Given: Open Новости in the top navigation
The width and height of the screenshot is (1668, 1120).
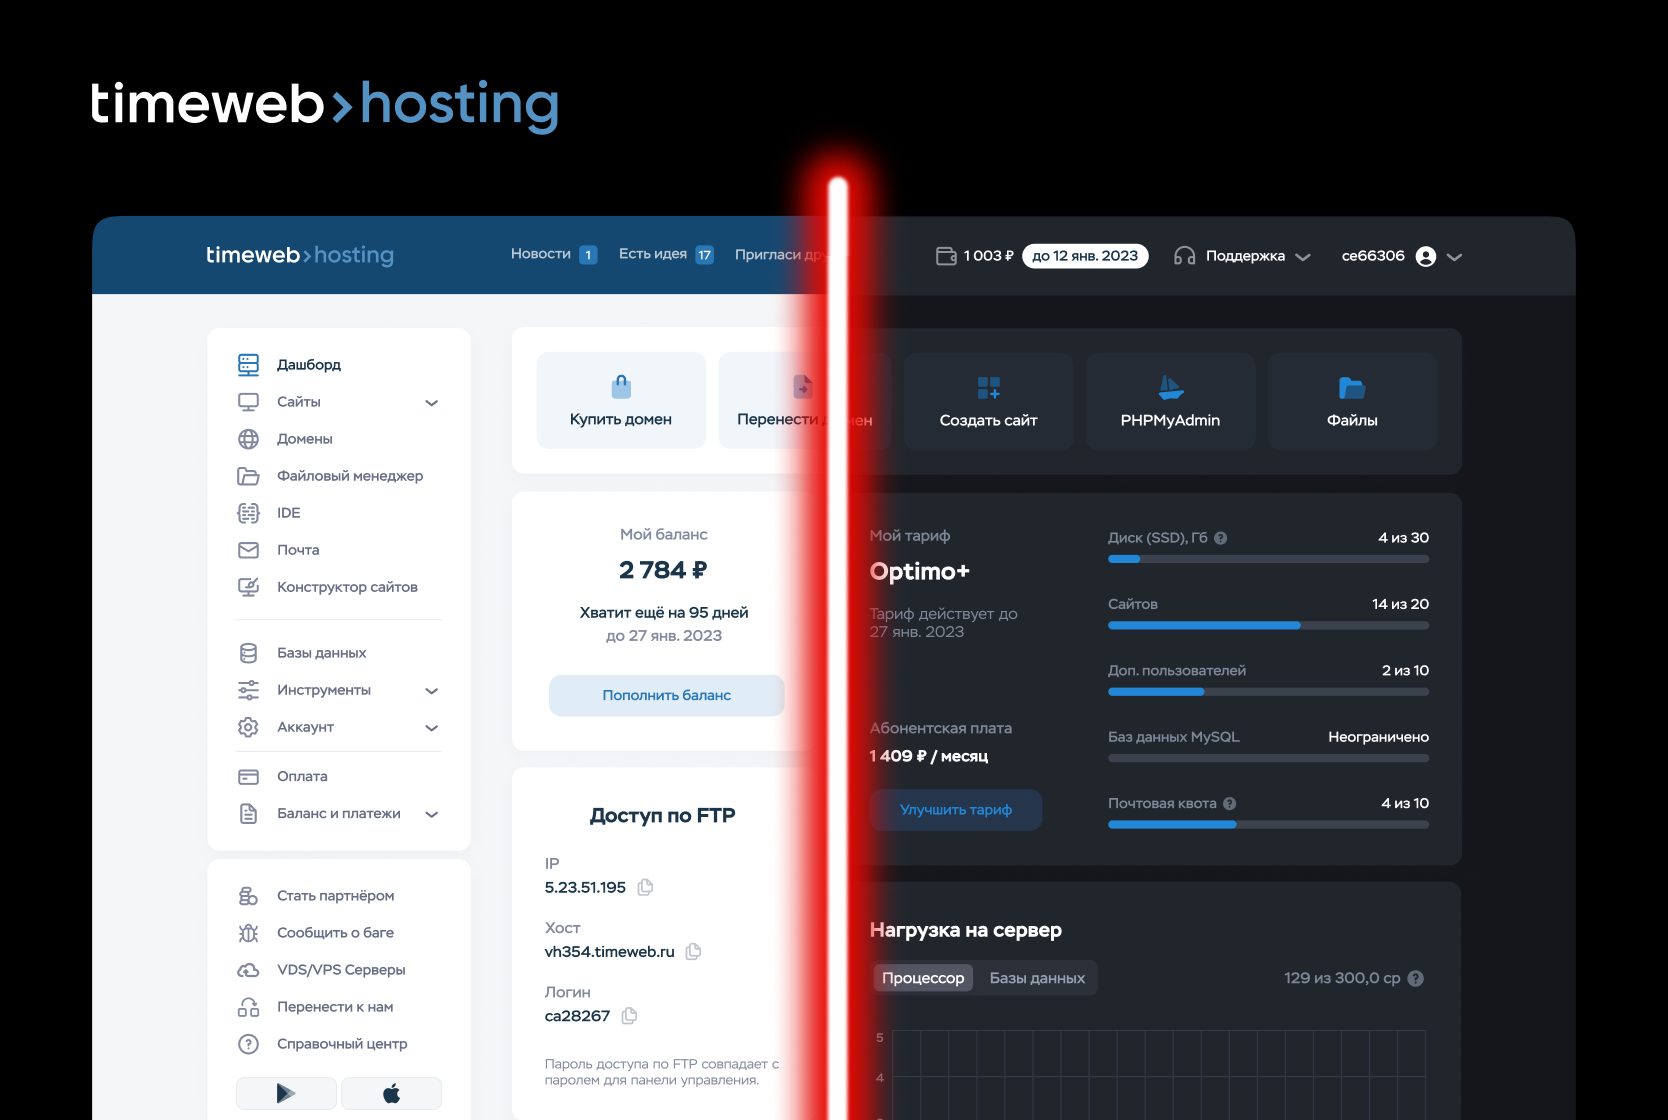Looking at the screenshot, I should coord(541,254).
